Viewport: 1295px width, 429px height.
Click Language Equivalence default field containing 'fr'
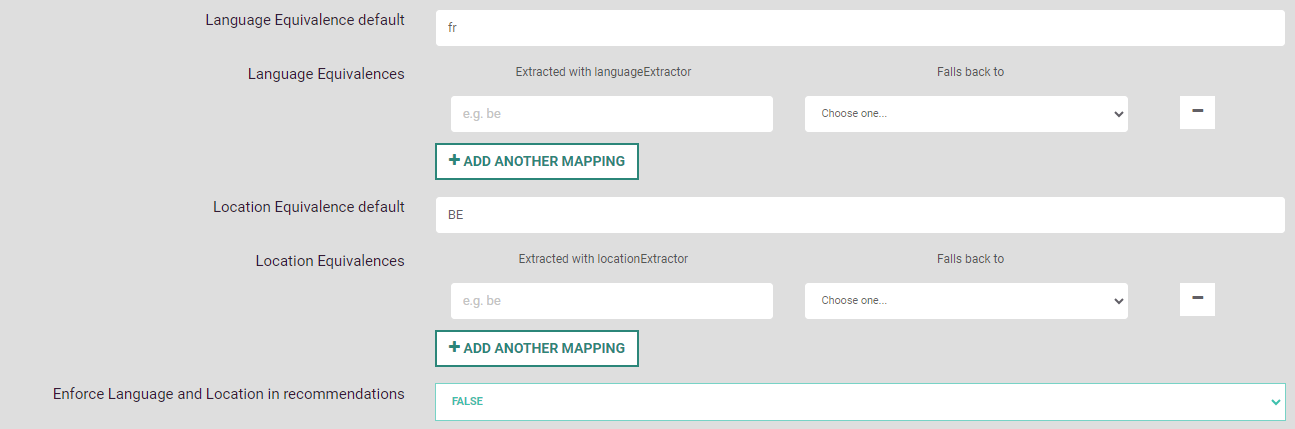(x=860, y=28)
